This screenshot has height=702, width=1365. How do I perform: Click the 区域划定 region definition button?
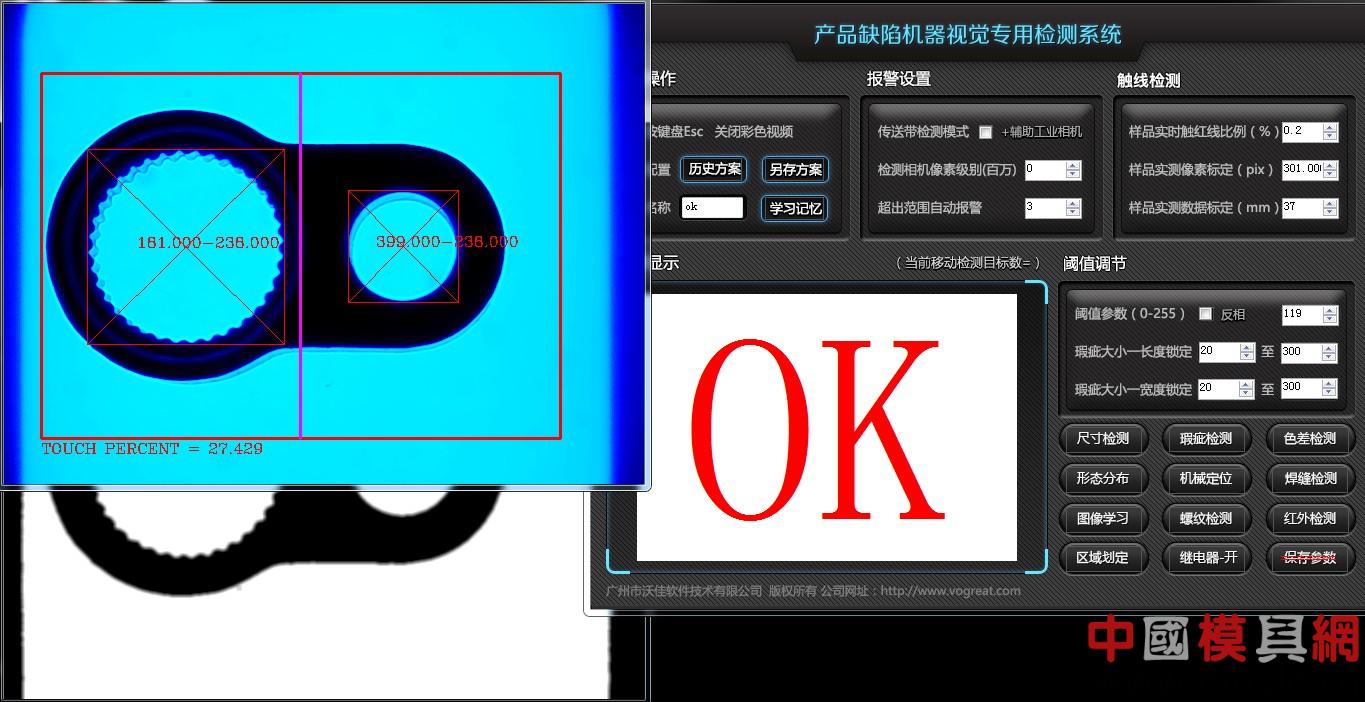click(x=1102, y=558)
